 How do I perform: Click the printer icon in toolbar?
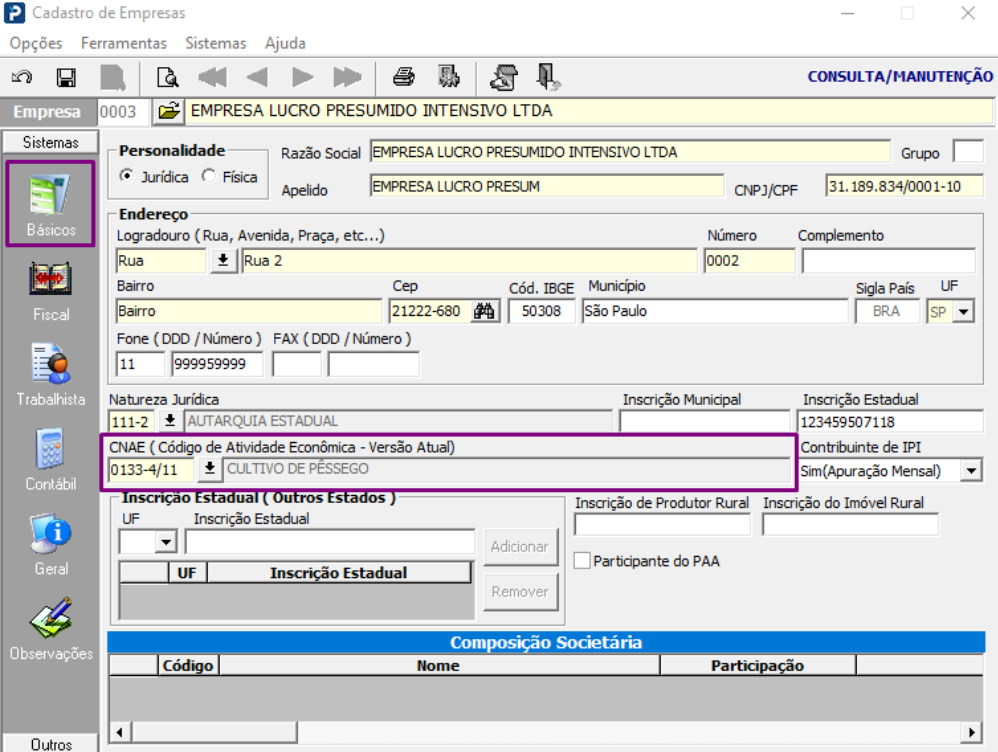coord(404,78)
